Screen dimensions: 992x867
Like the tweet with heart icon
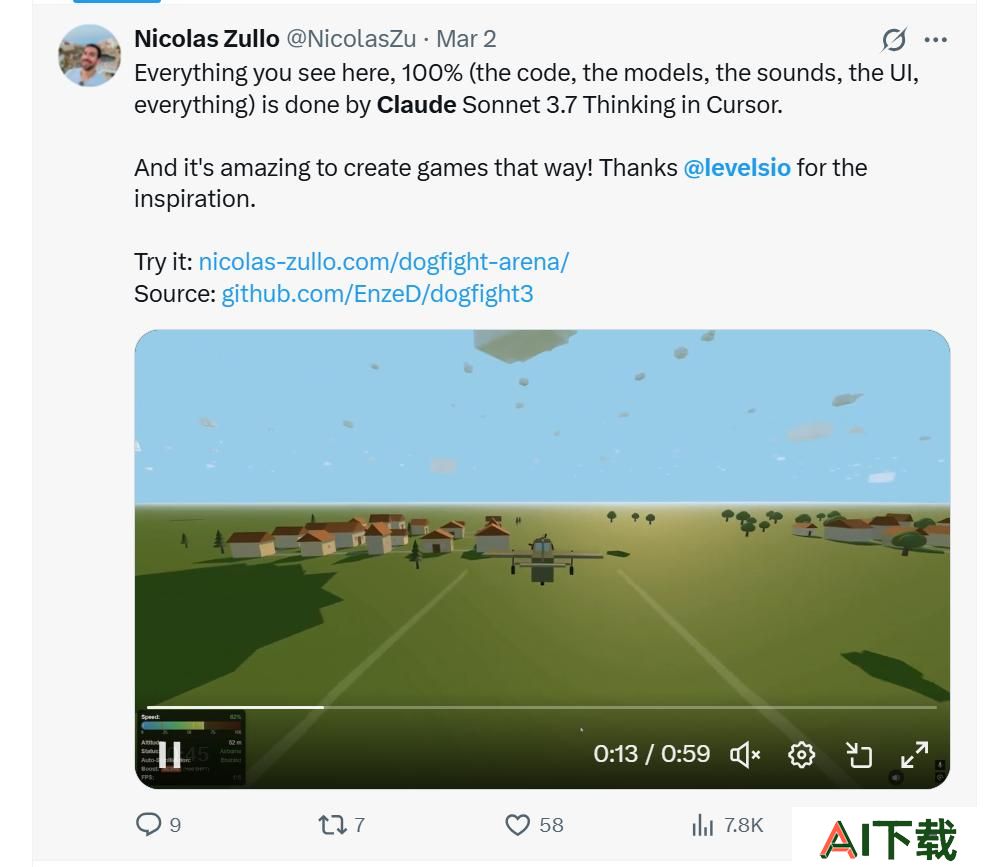click(x=518, y=825)
